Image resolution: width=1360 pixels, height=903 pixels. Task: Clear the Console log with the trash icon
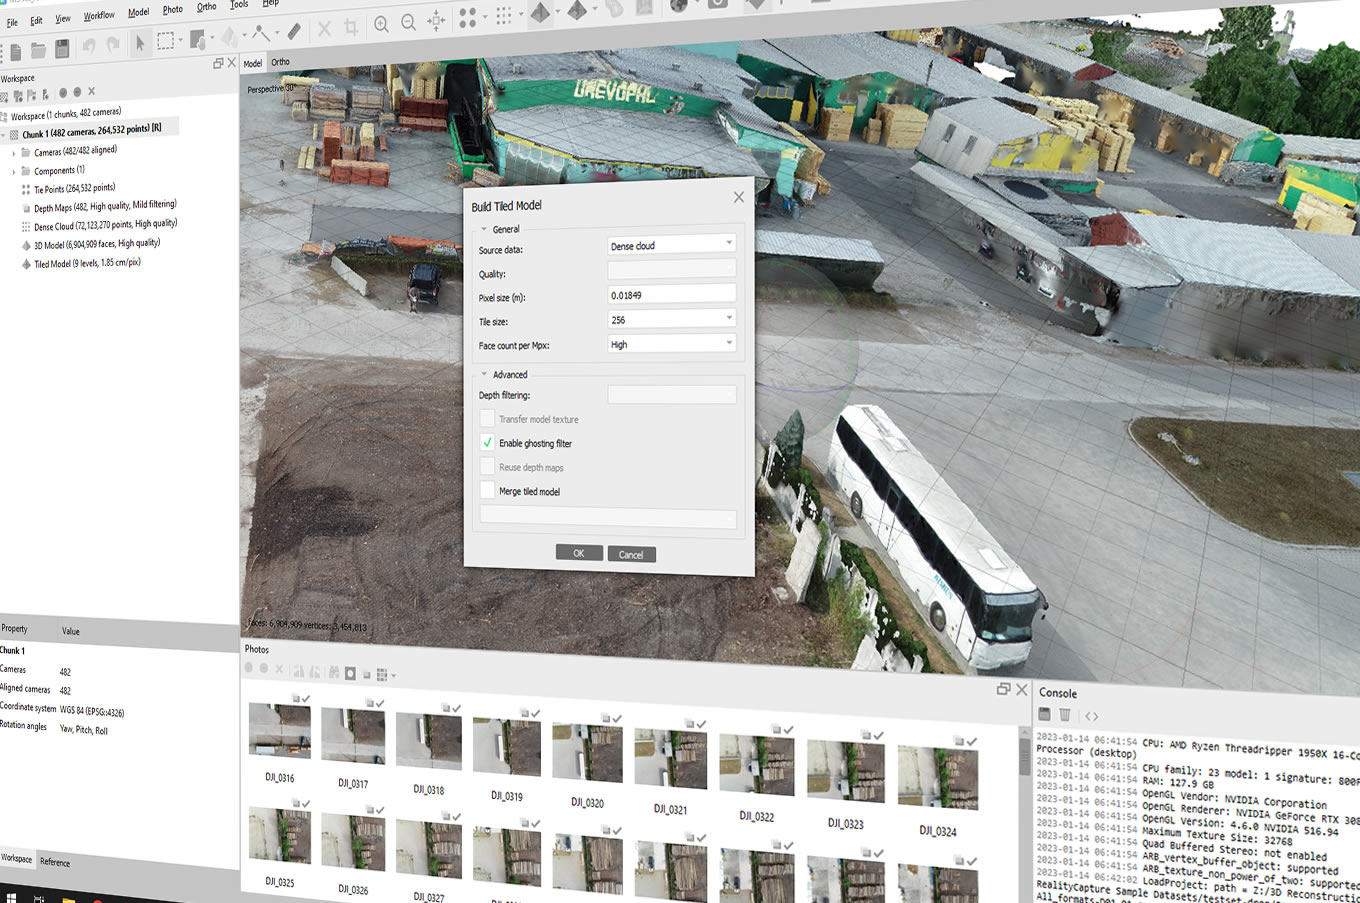pos(1065,713)
